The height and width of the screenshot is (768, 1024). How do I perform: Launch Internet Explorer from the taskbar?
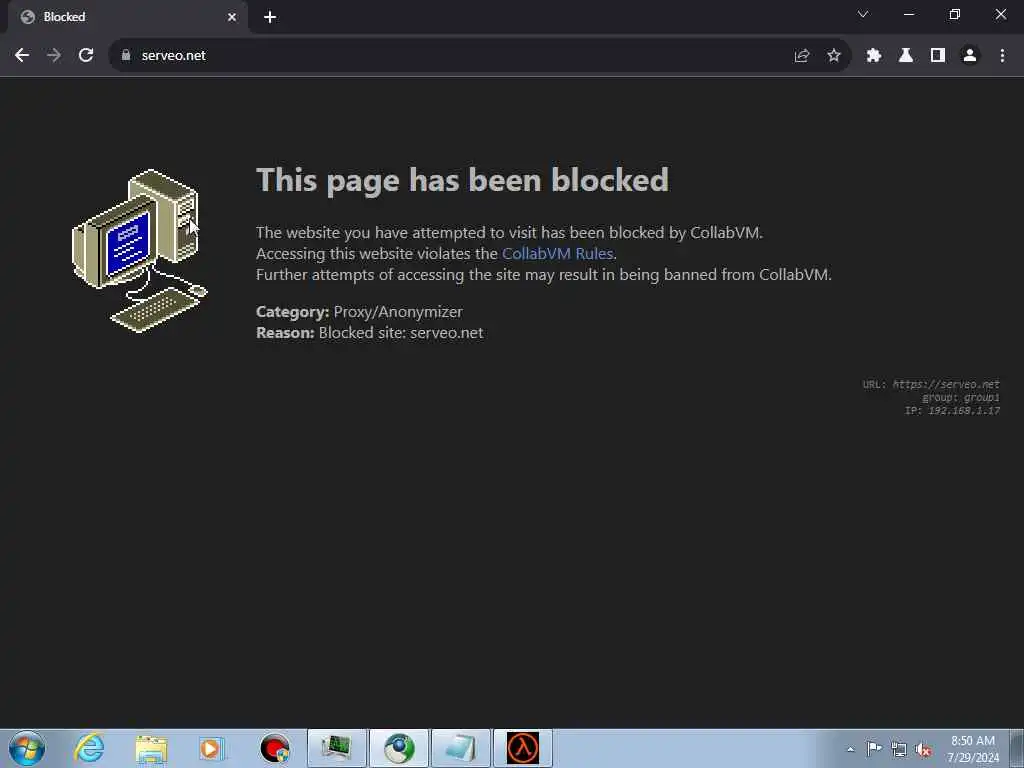[89, 748]
